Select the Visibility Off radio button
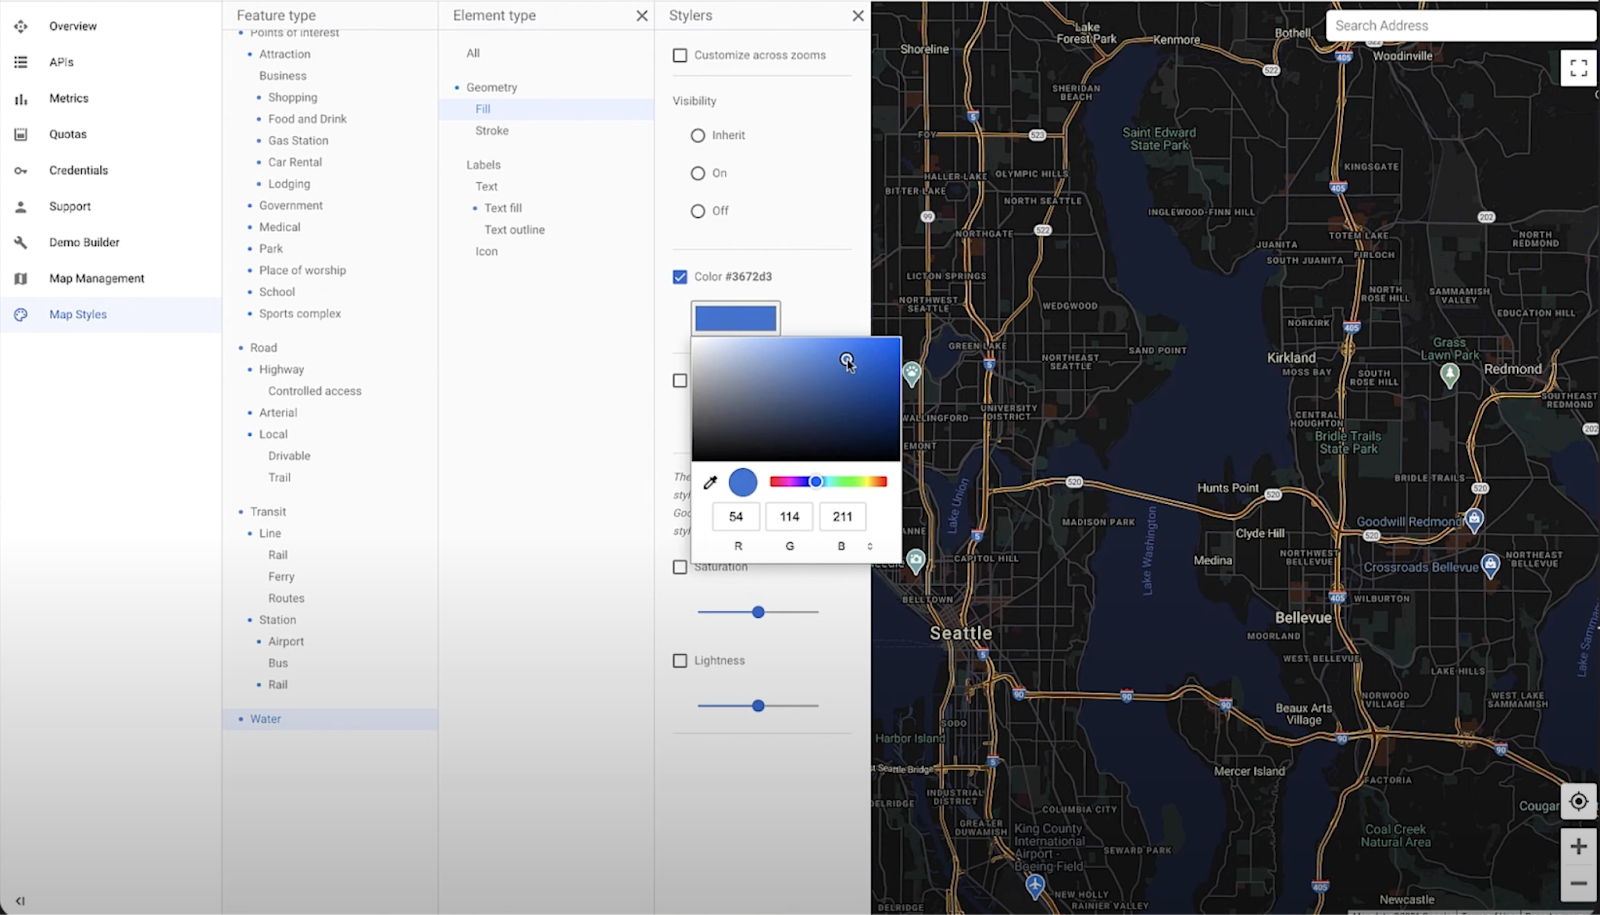This screenshot has height=915, width=1600. coord(698,211)
